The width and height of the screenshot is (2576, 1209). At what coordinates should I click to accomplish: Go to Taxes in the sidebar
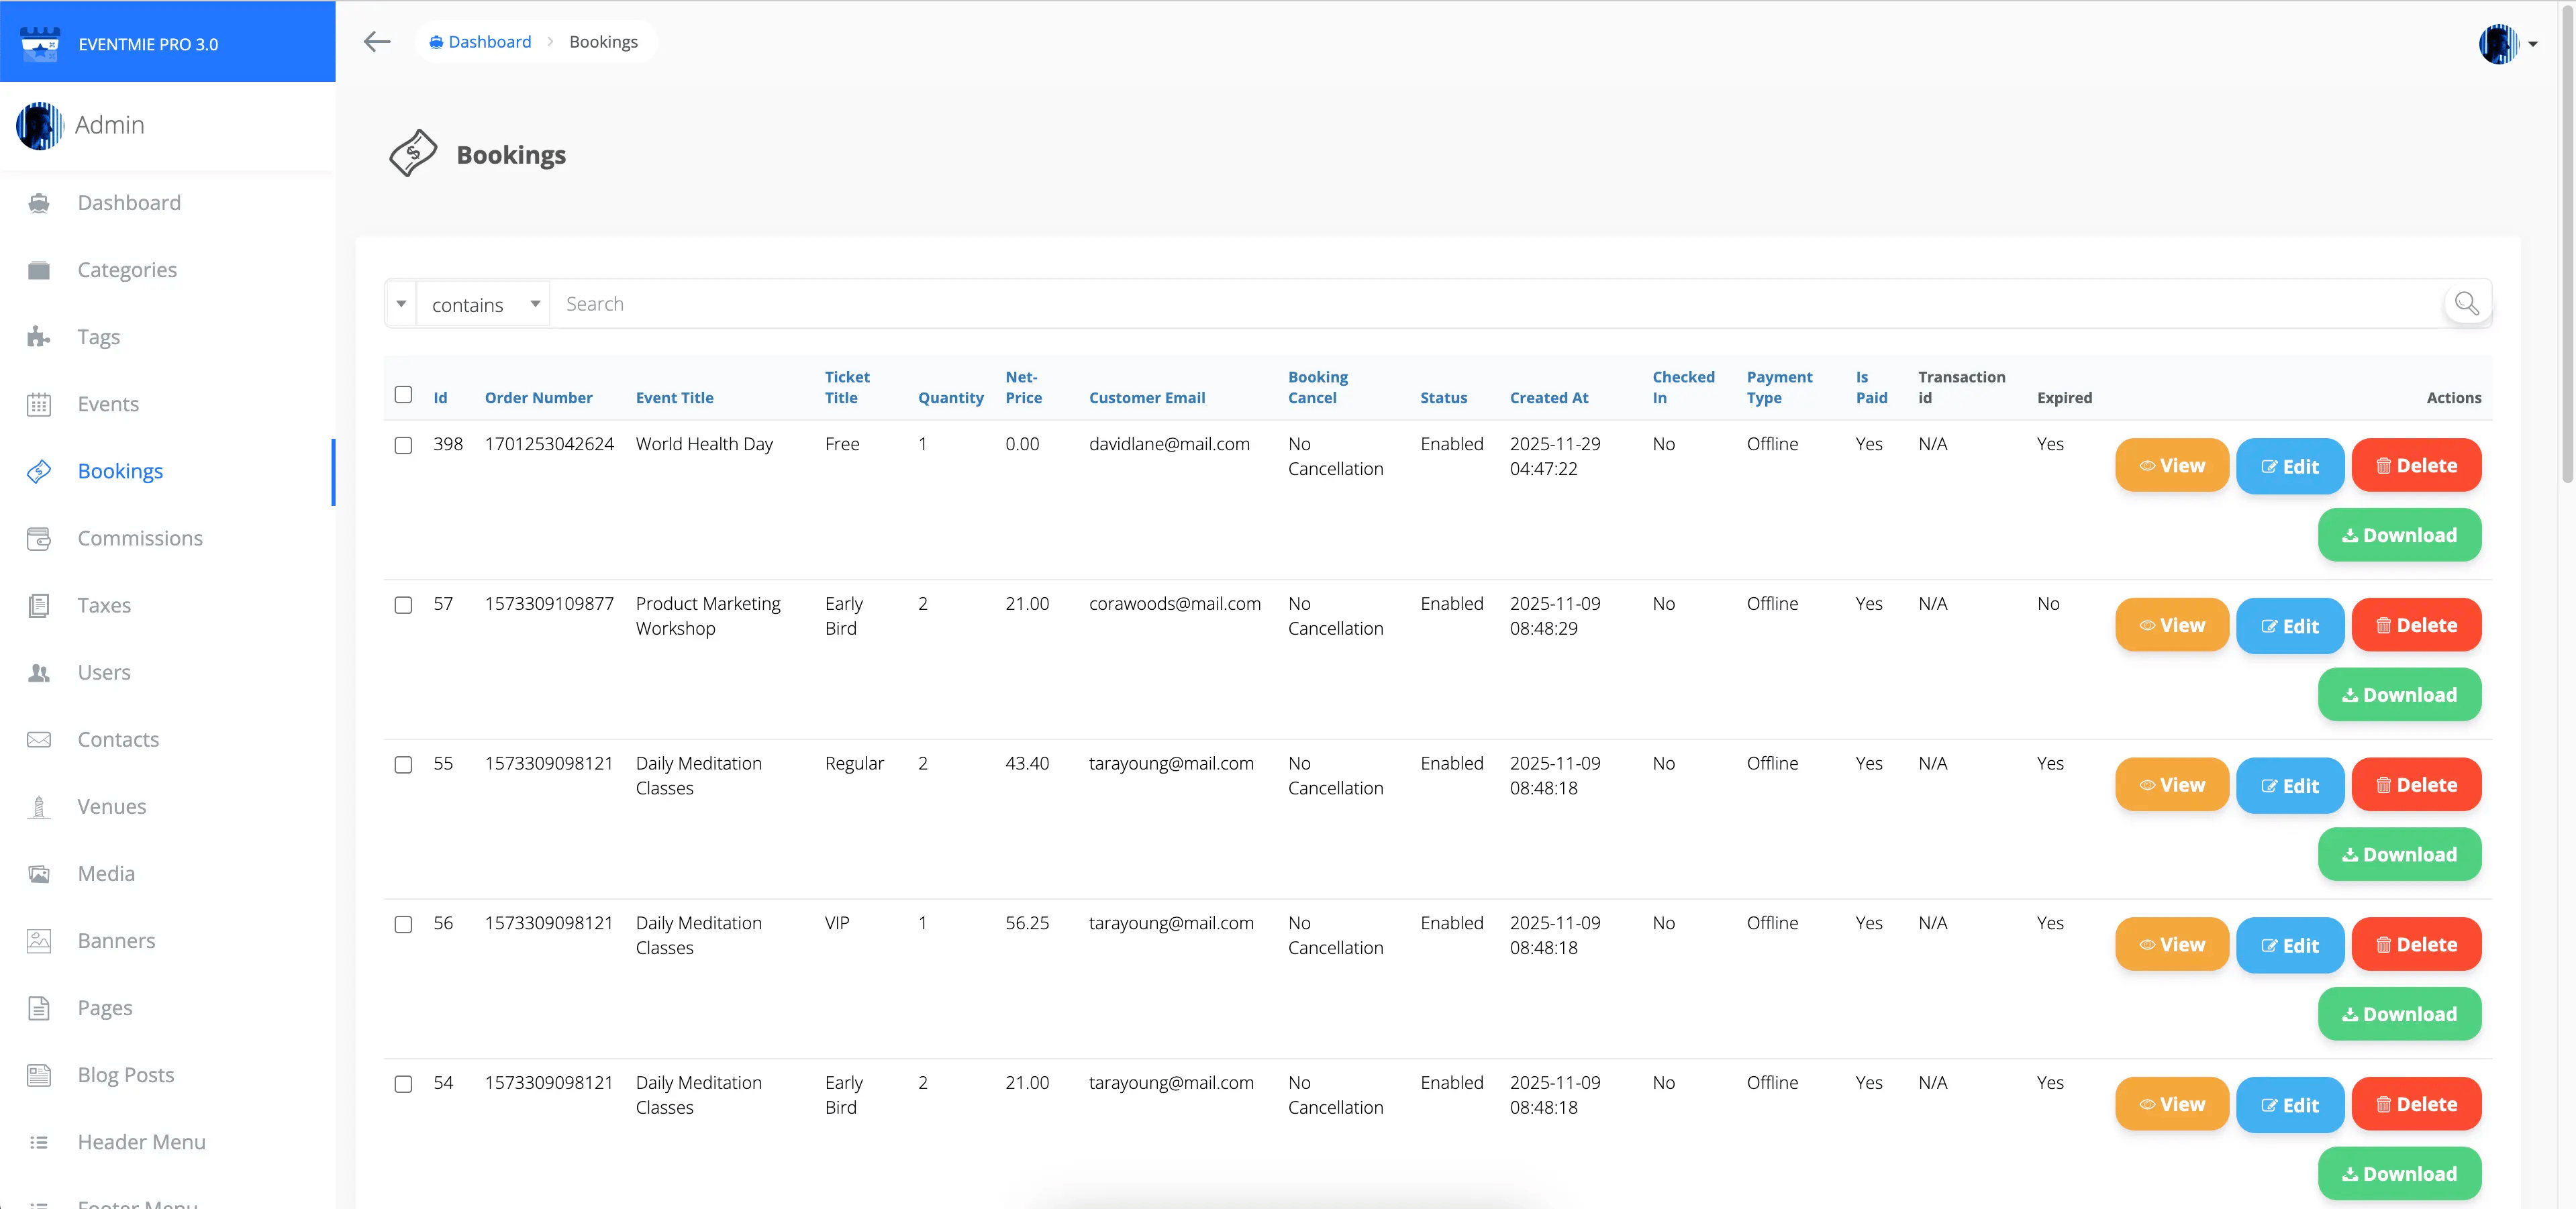pyautogui.click(x=104, y=605)
